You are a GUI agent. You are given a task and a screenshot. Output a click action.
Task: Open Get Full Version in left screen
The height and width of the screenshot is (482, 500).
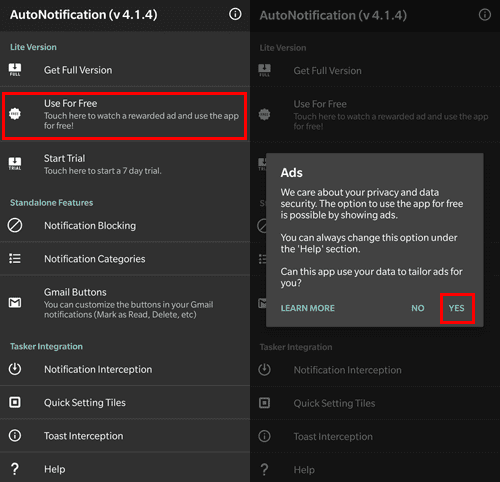click(x=125, y=70)
